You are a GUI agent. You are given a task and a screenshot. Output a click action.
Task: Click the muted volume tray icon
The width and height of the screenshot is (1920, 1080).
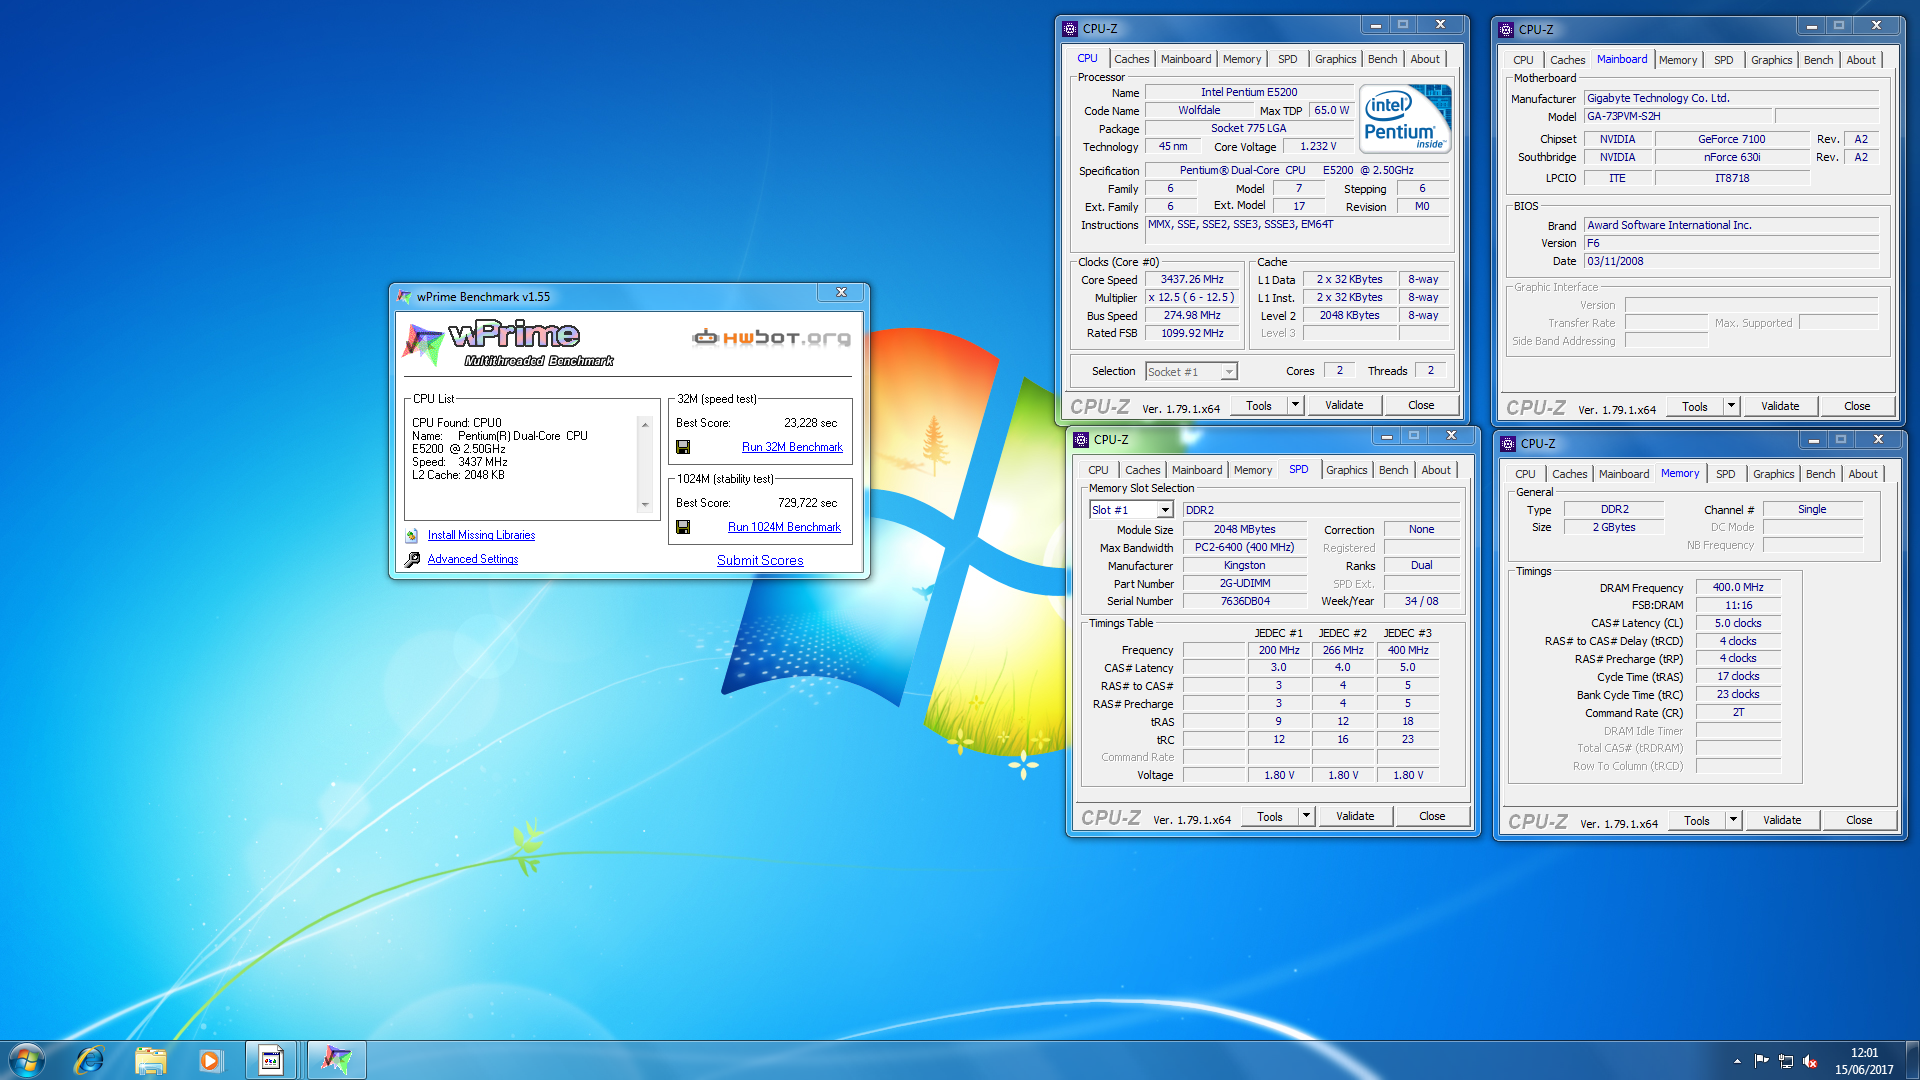click(x=1810, y=1061)
